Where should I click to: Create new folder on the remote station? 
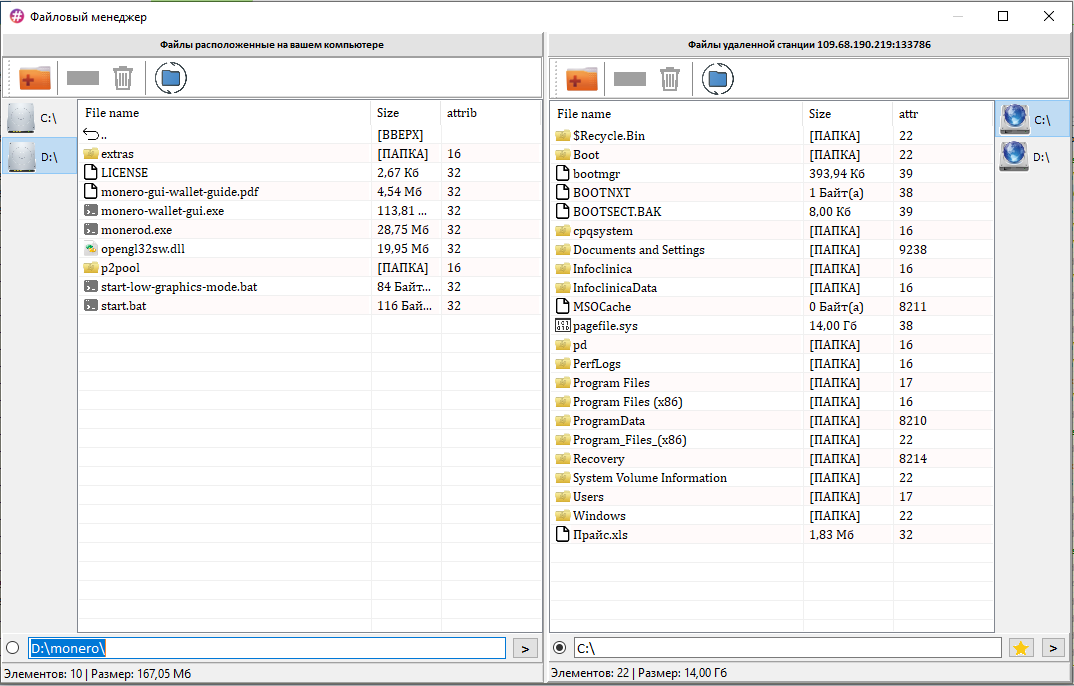point(582,79)
